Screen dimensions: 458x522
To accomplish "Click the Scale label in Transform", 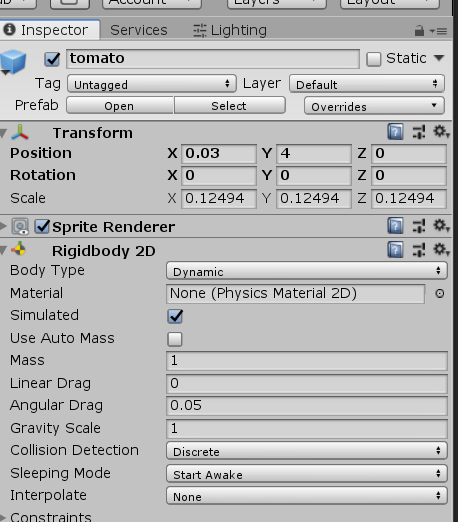I will (28, 198).
